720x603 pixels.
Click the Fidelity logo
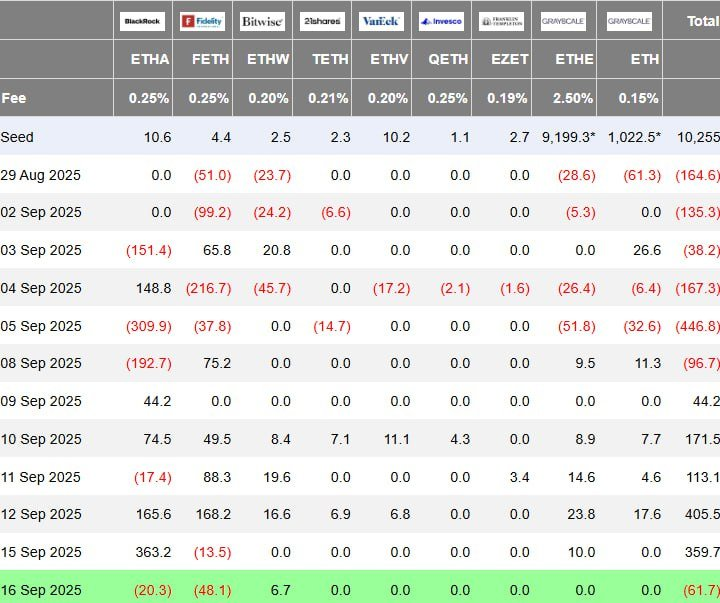(x=202, y=21)
